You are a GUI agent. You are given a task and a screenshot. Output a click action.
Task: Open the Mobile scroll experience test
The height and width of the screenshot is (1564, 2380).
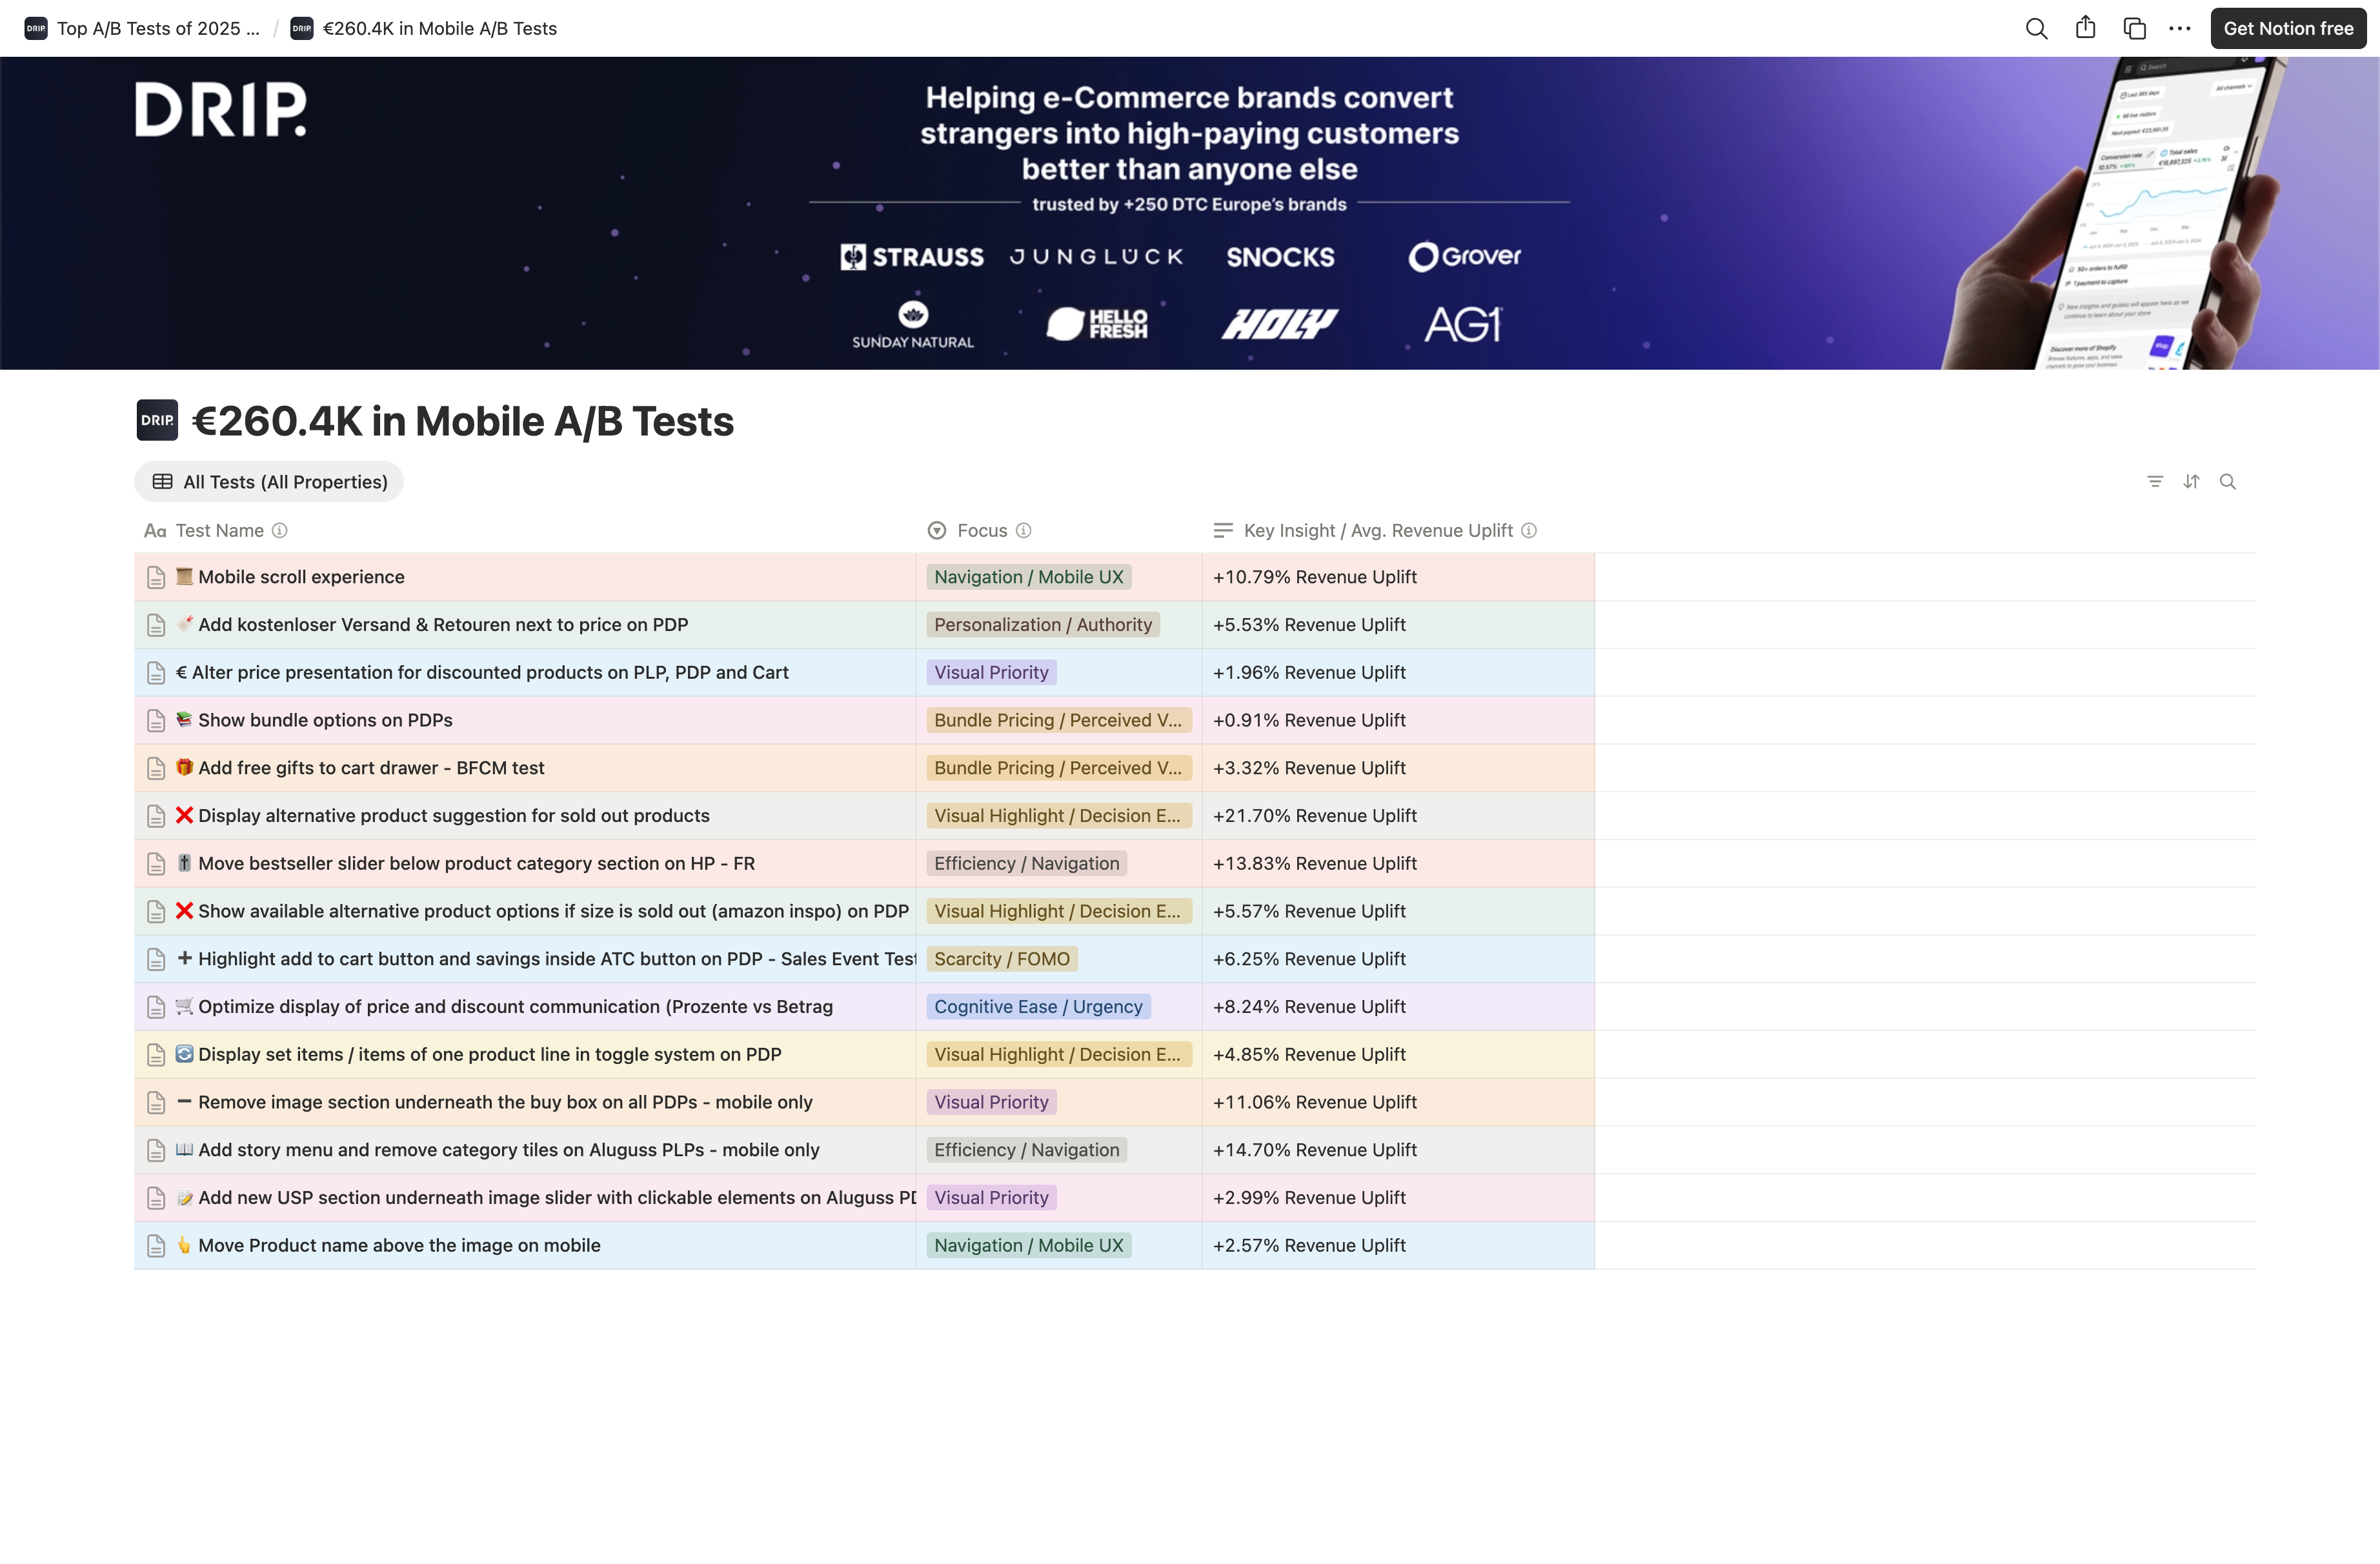(301, 577)
